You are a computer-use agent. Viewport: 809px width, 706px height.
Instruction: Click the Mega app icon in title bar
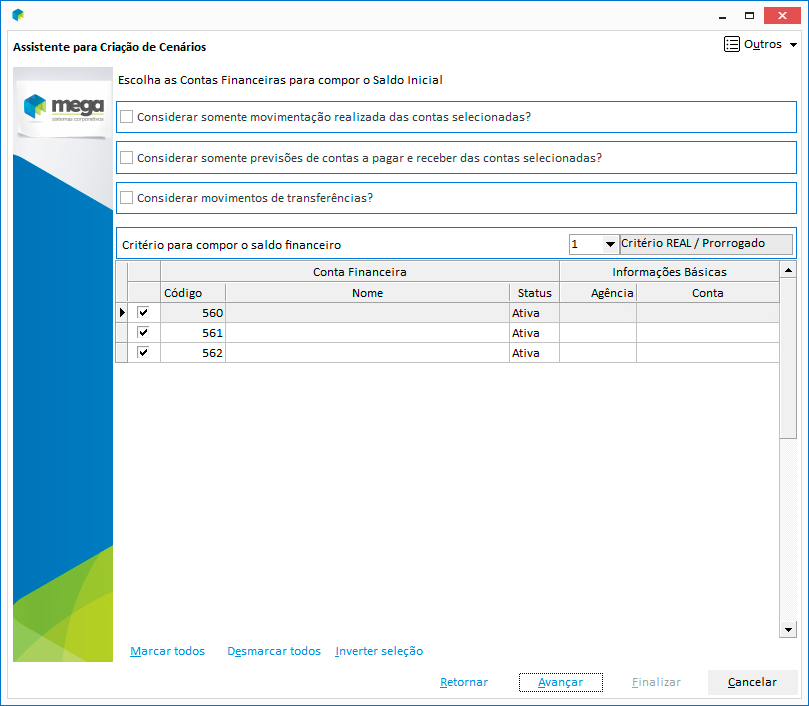(18, 15)
